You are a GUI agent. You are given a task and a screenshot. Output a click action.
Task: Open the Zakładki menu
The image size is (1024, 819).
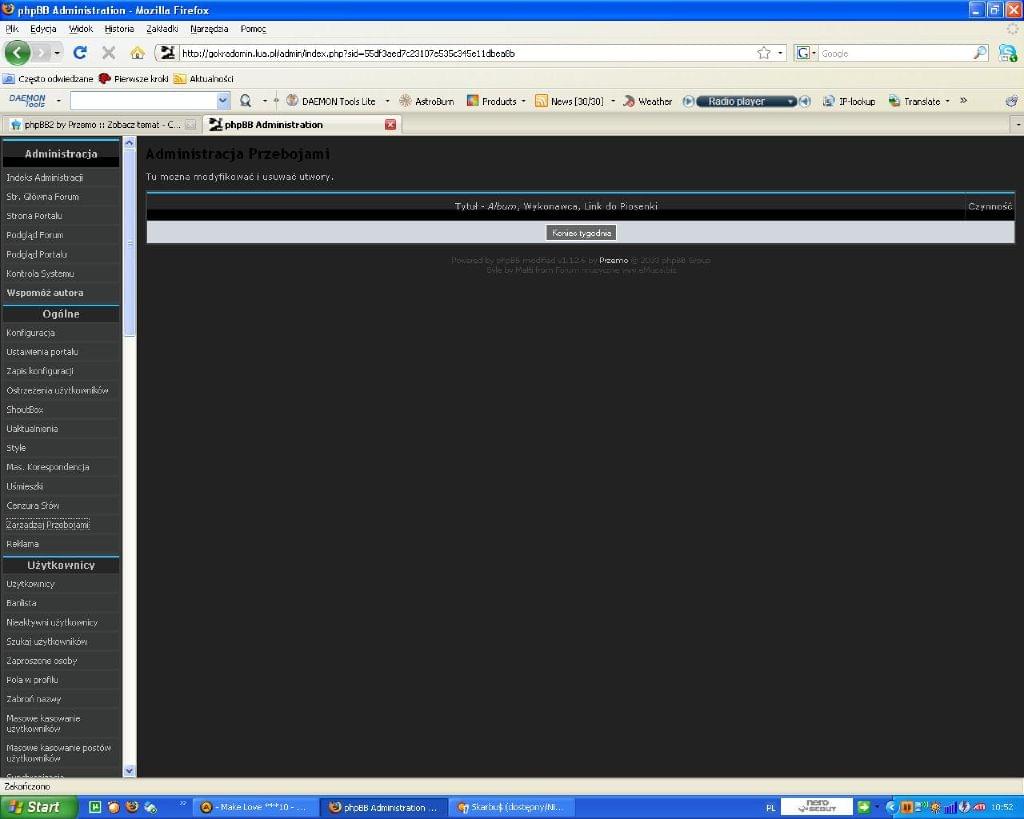click(162, 29)
